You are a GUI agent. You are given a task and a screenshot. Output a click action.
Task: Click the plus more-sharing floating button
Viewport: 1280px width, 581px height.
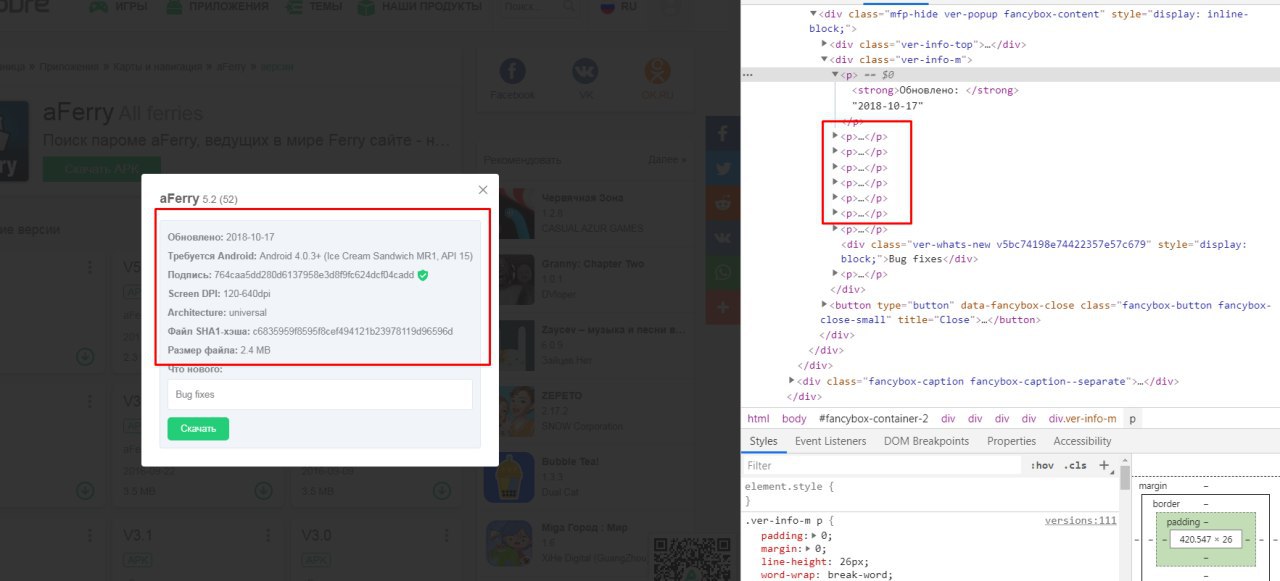click(x=722, y=308)
